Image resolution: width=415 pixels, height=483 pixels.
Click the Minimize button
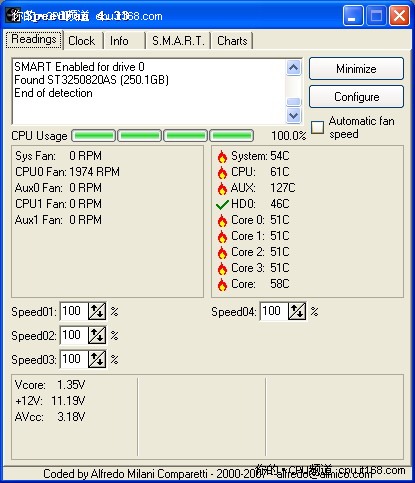tap(356, 69)
